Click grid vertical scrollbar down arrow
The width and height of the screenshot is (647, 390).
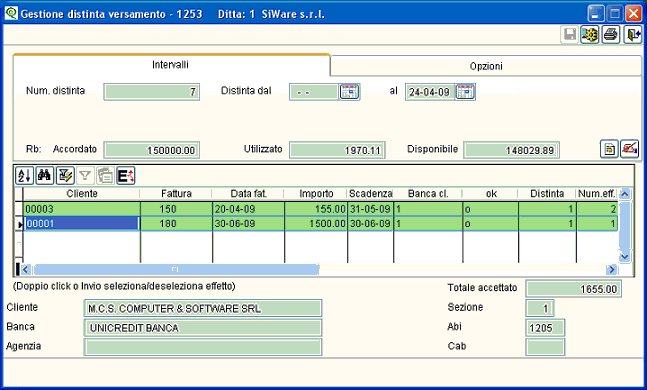[625, 256]
